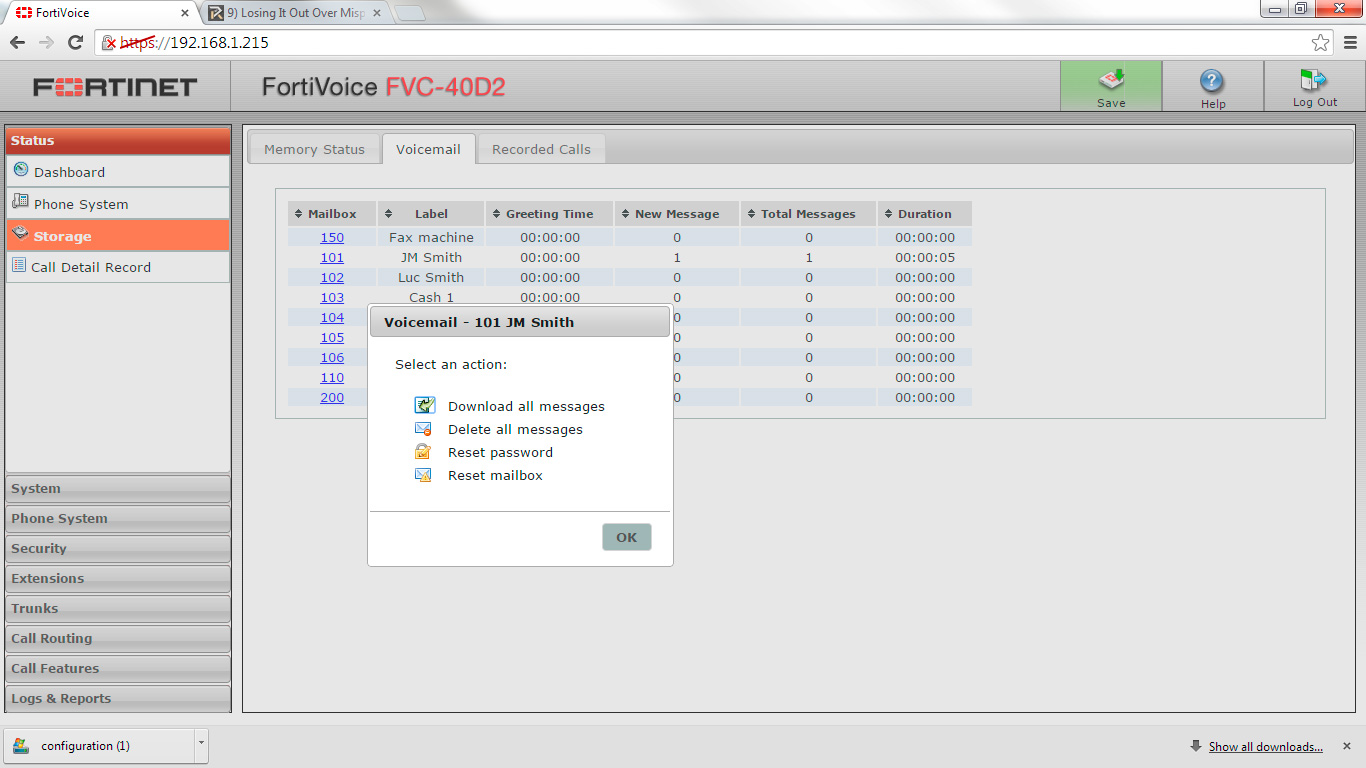The width and height of the screenshot is (1366, 768).
Task: Sort the table by Label column
Action: tap(431, 213)
